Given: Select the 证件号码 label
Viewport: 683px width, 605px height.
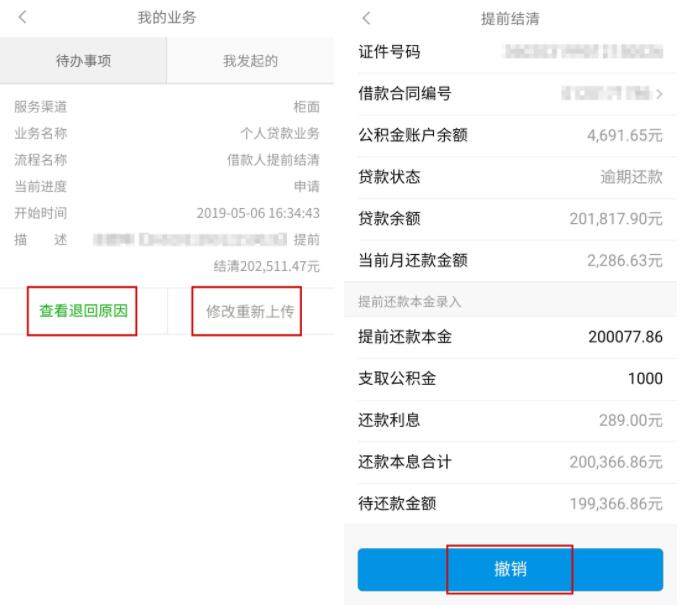Looking at the screenshot, I should (389, 52).
